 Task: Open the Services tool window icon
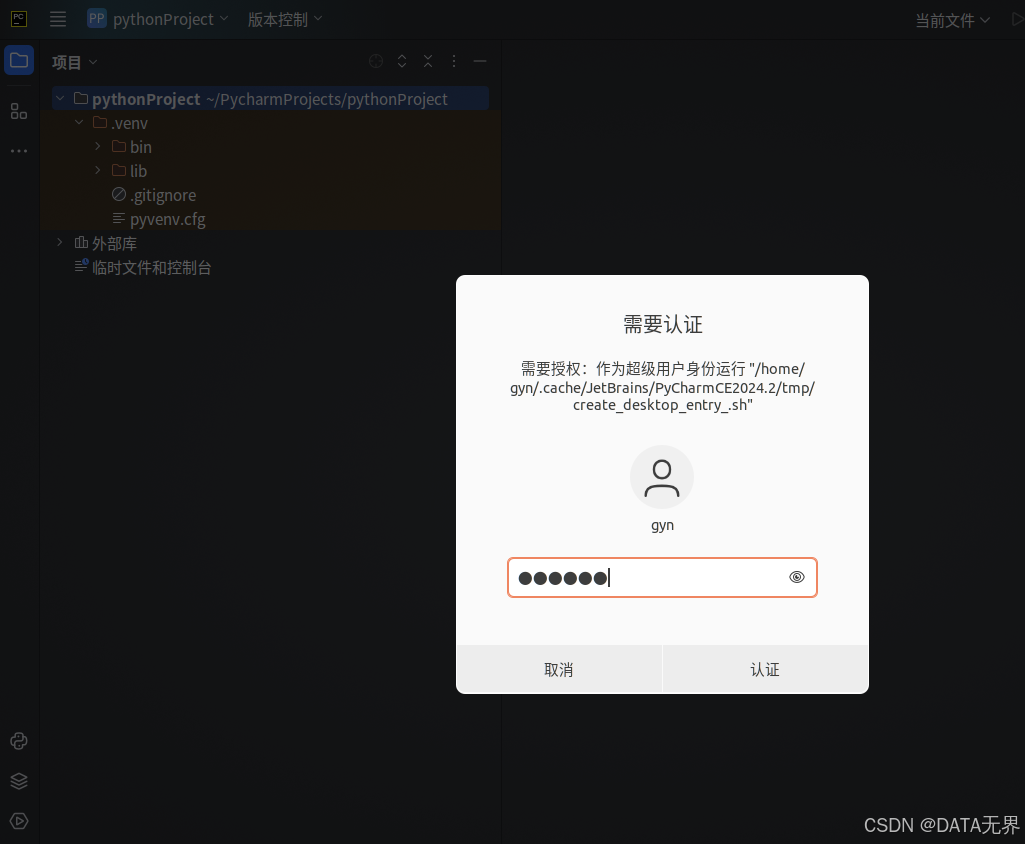19,820
